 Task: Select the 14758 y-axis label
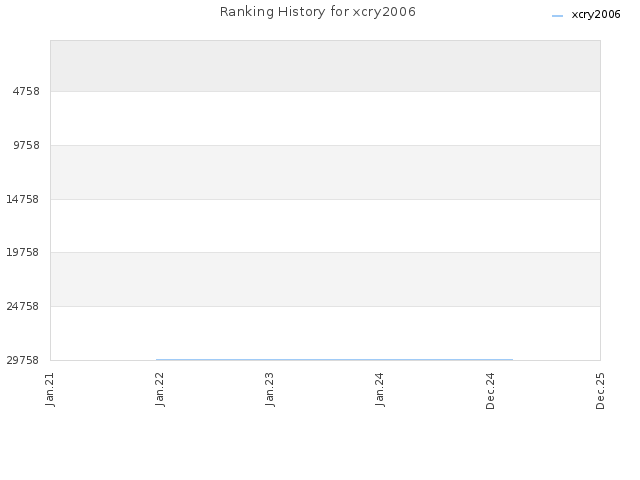point(22,199)
